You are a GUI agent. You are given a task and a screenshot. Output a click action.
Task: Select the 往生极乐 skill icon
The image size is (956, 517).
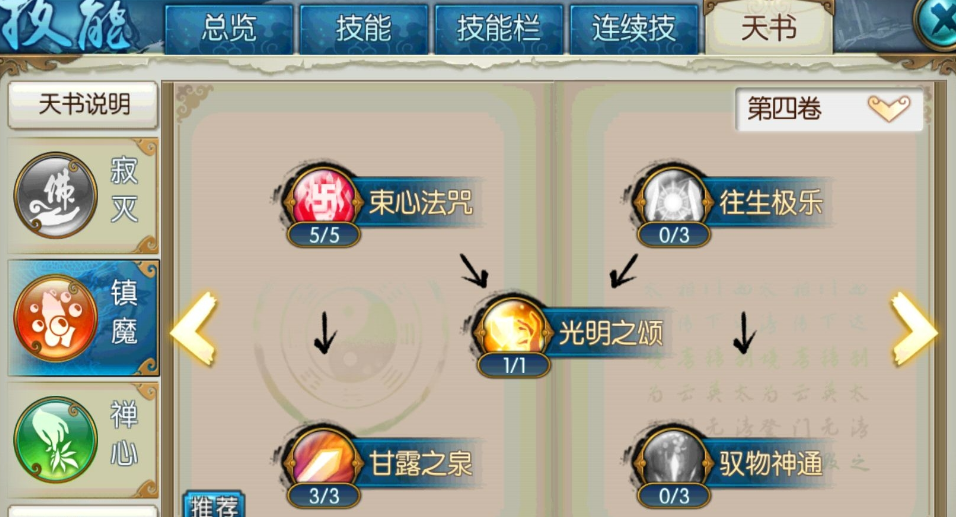(673, 199)
